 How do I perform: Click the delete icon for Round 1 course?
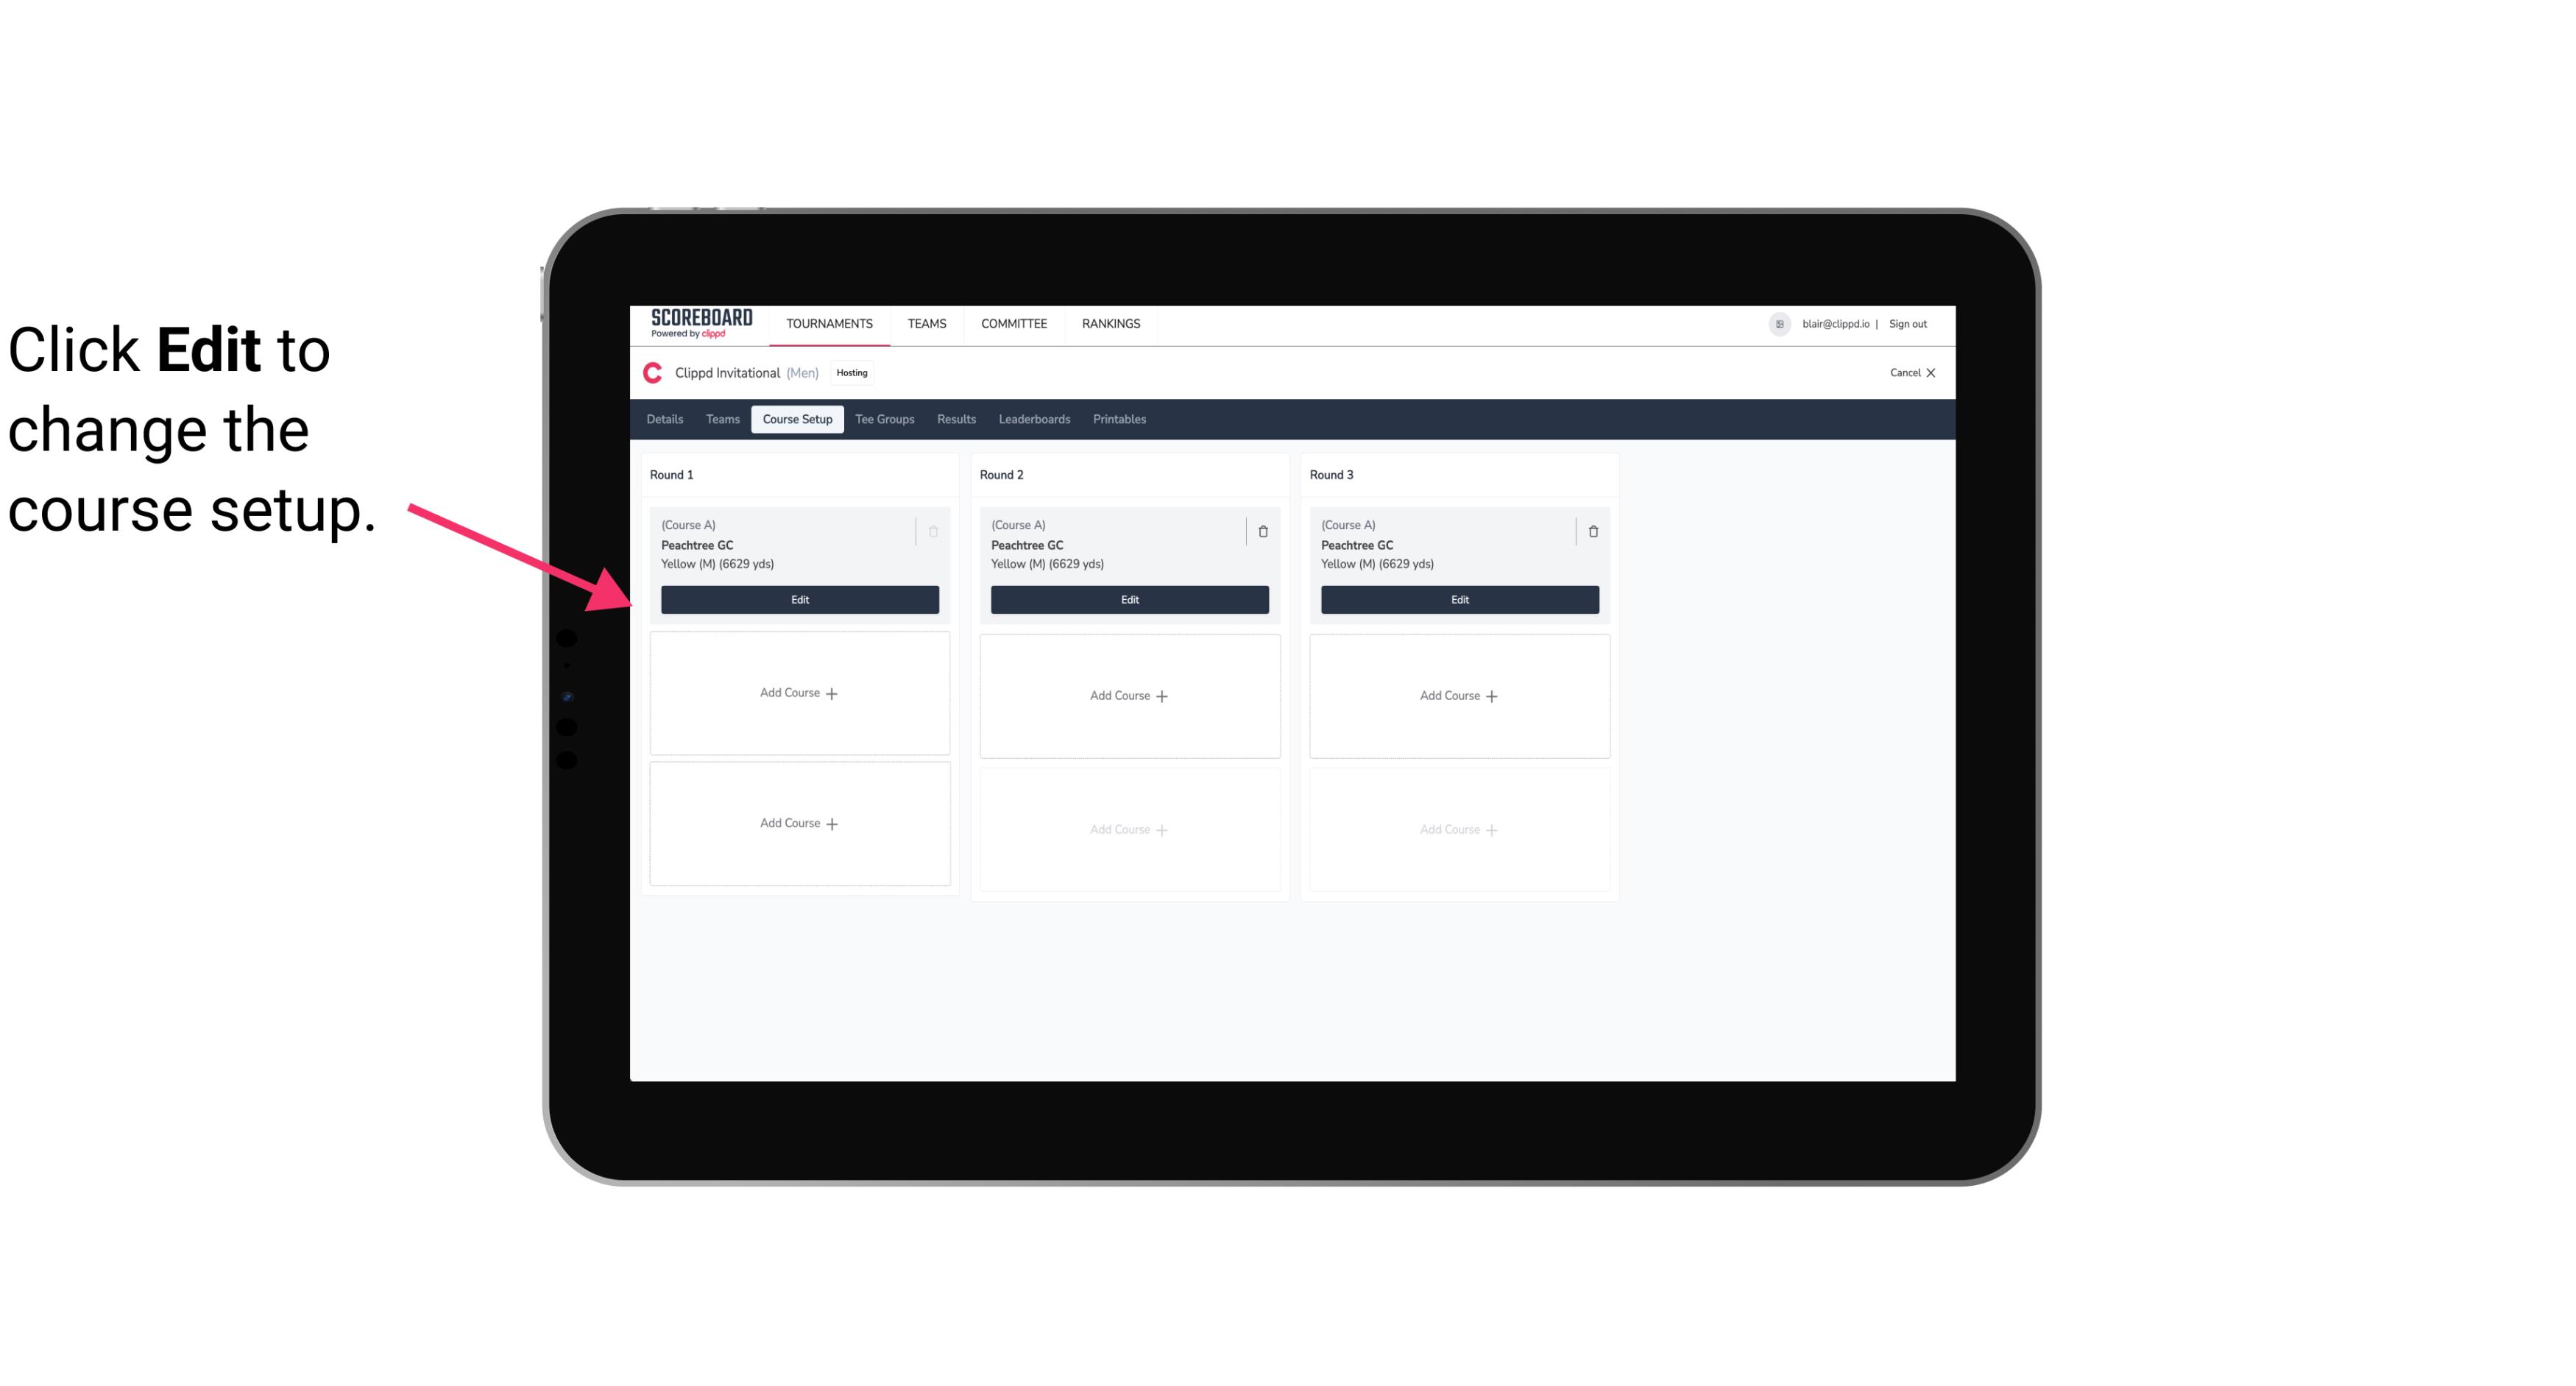[935, 529]
